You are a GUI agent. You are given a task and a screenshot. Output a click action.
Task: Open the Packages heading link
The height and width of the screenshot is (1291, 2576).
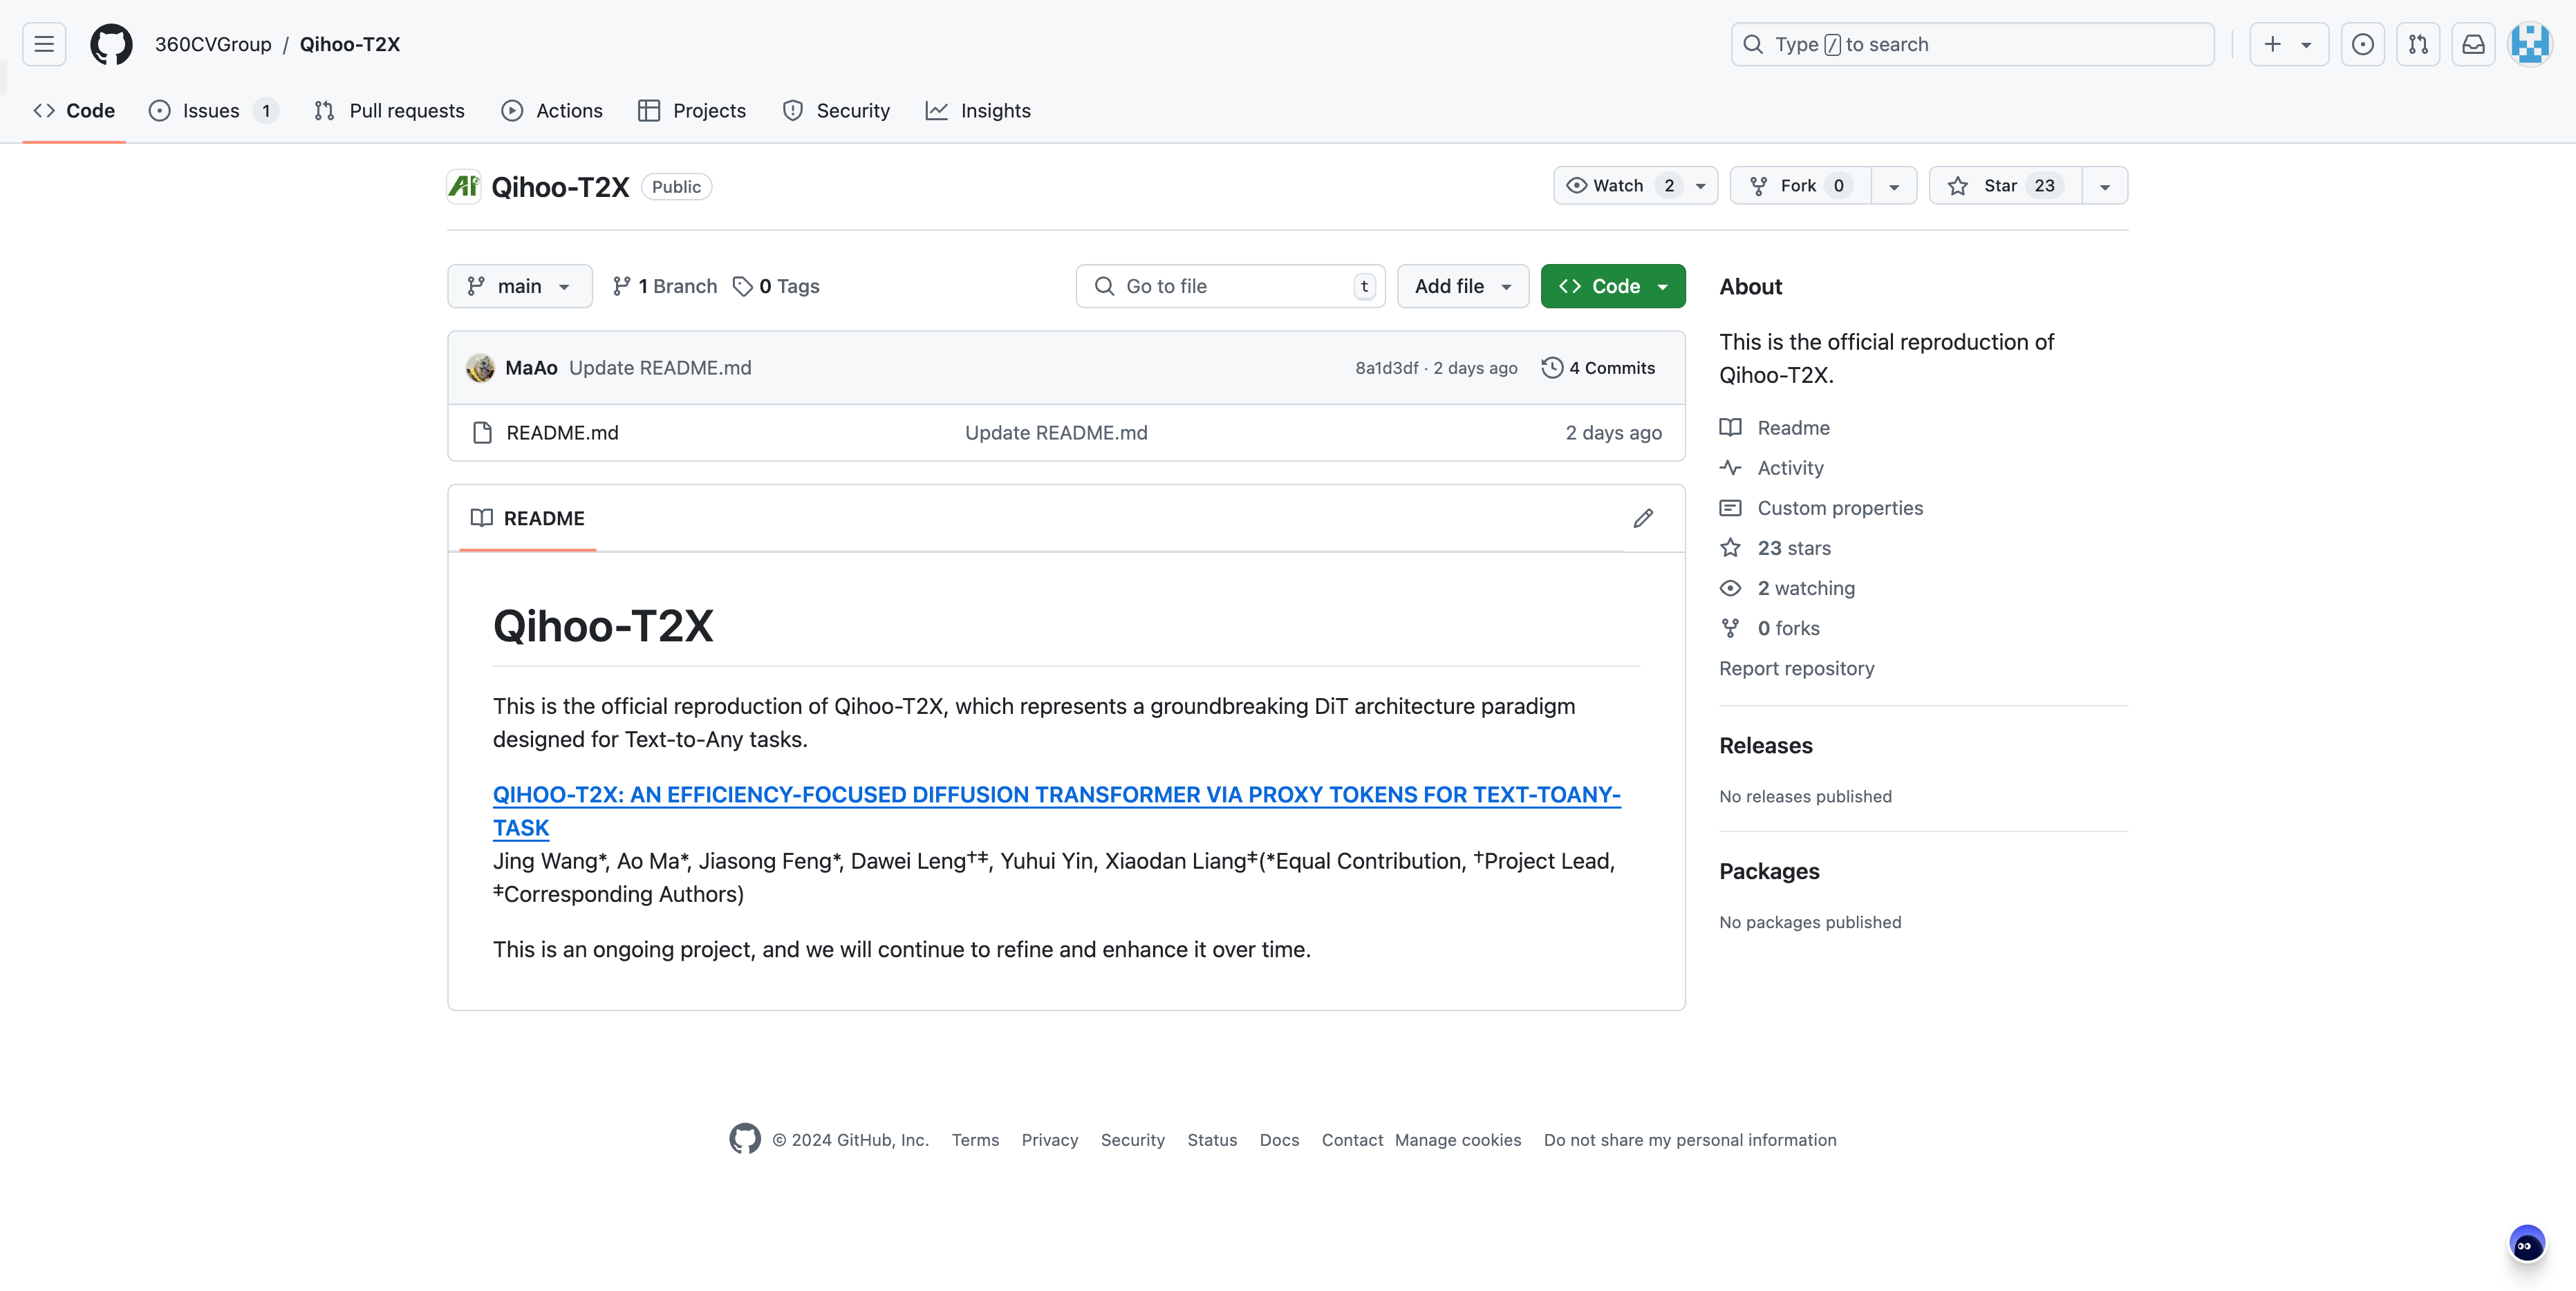pos(1769,872)
